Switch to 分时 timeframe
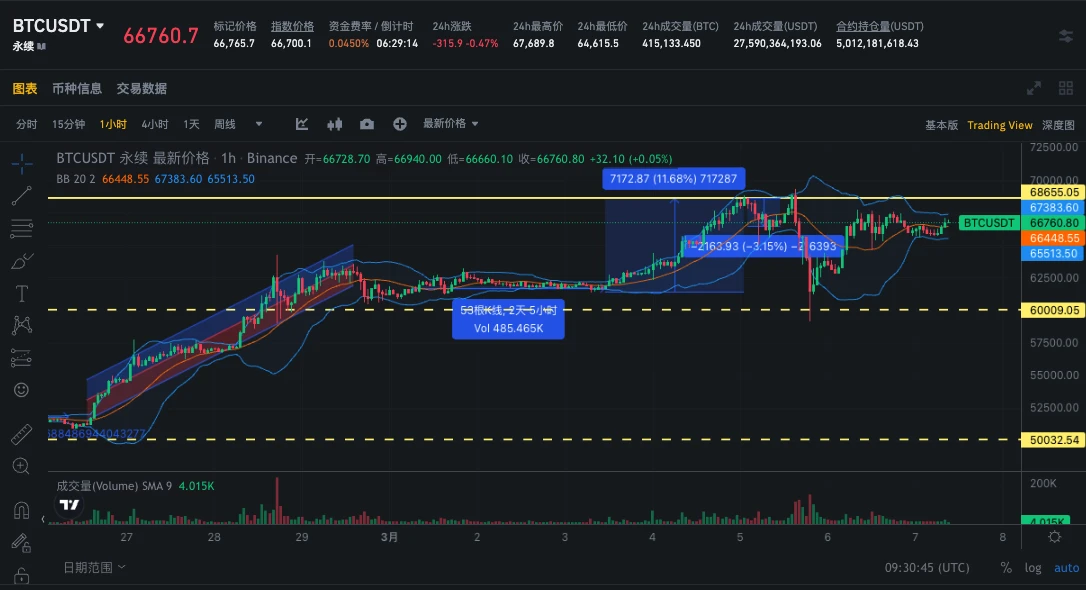Image resolution: width=1086 pixels, height=590 pixels. point(26,124)
